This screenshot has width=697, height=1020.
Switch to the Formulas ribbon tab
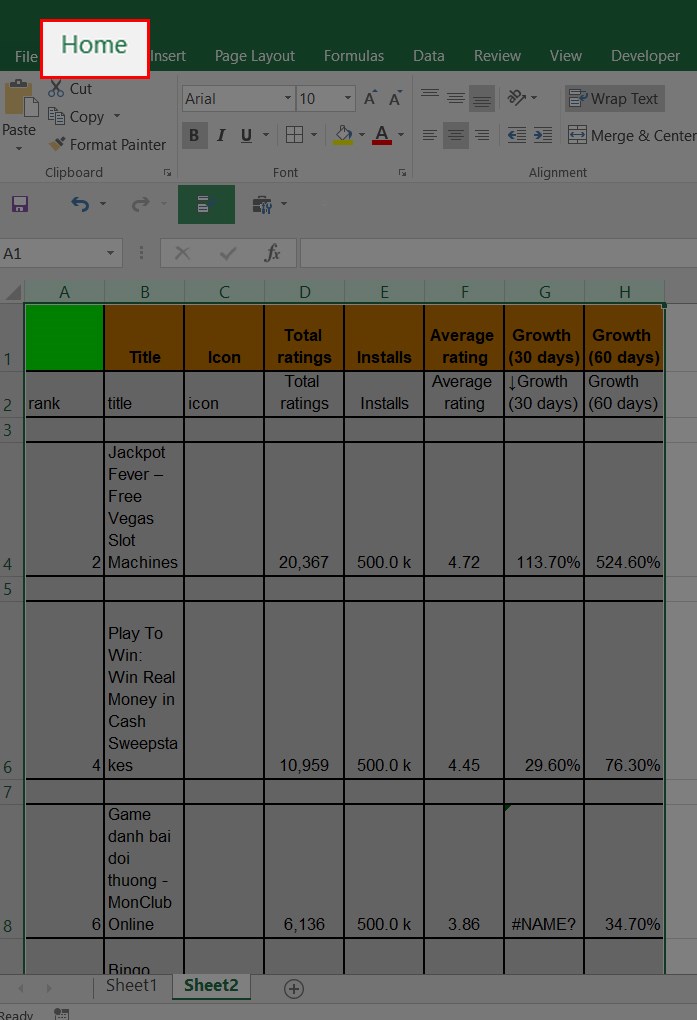pos(354,56)
